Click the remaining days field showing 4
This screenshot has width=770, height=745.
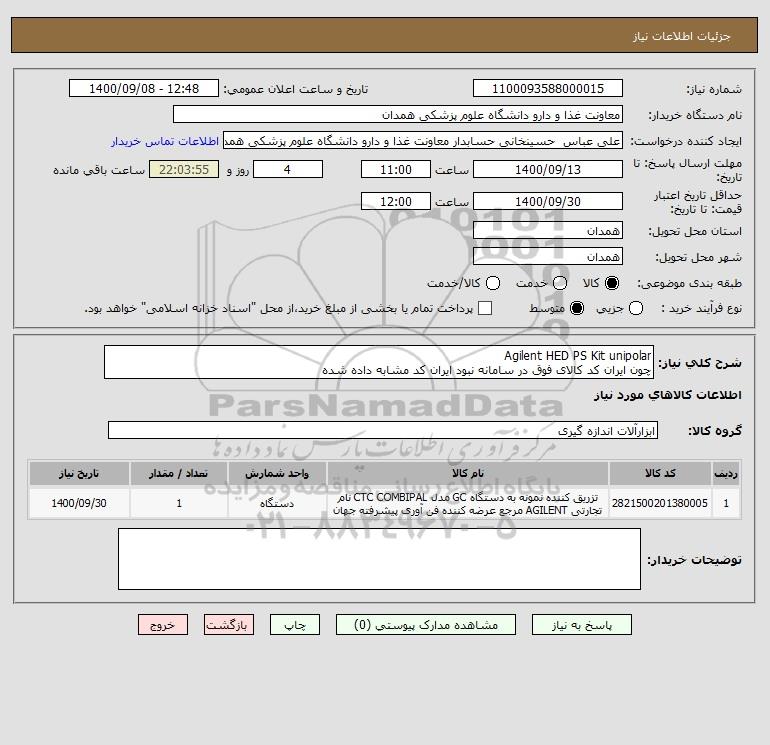[288, 169]
